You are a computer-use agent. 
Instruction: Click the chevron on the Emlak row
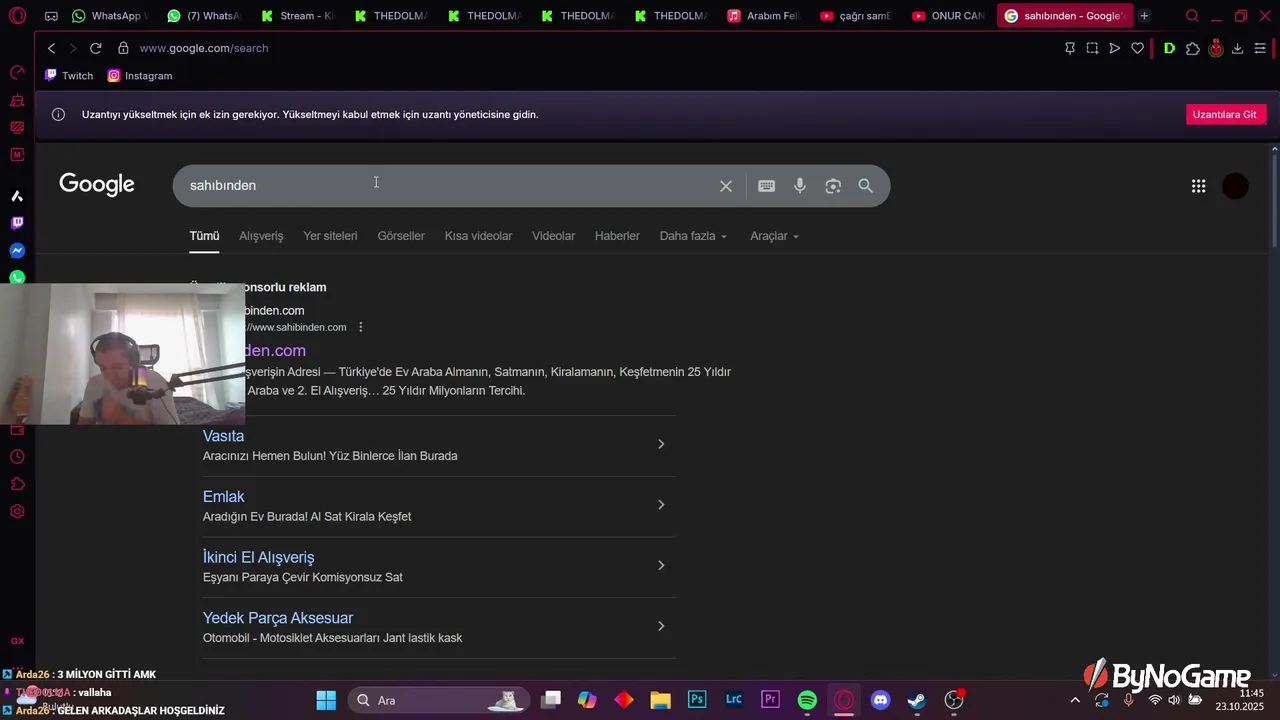tap(661, 505)
